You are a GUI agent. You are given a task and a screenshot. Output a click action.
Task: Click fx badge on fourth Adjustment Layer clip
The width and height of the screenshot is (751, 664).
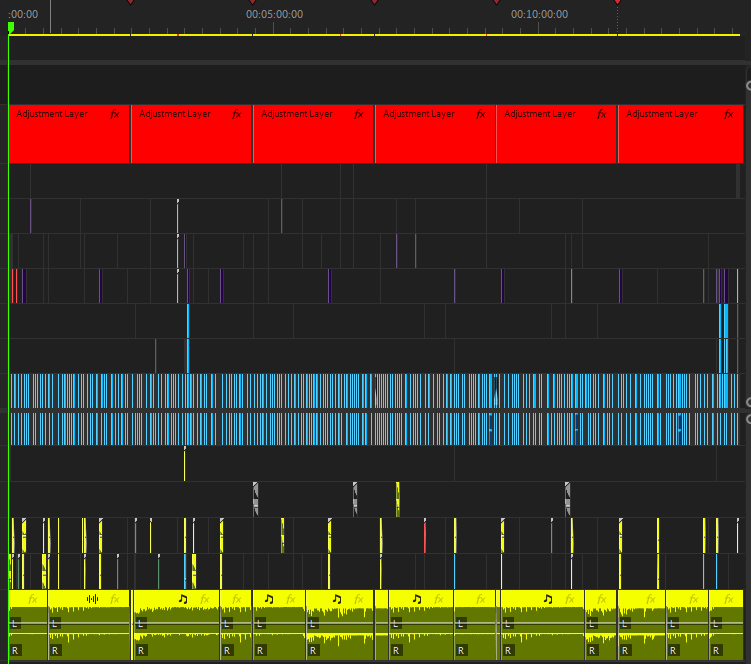click(480, 114)
